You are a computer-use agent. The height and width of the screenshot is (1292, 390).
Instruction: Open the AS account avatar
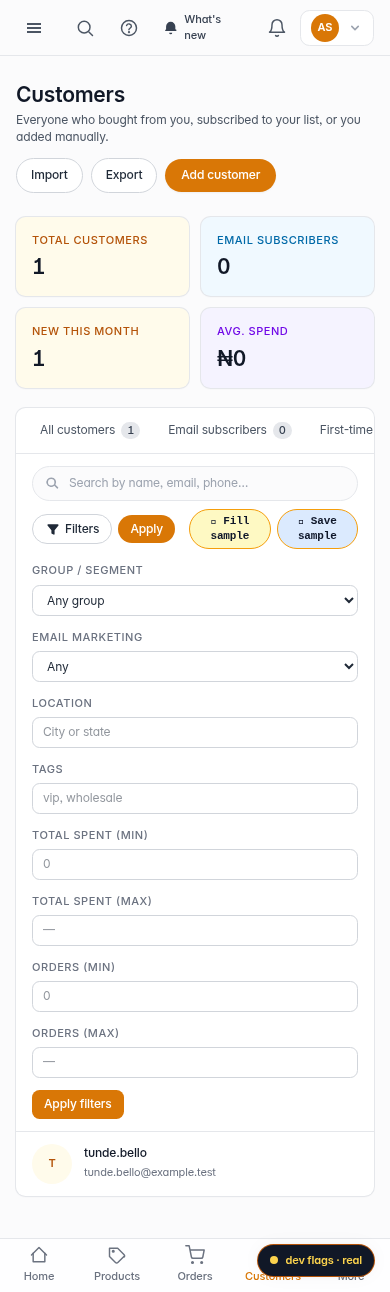click(x=325, y=28)
